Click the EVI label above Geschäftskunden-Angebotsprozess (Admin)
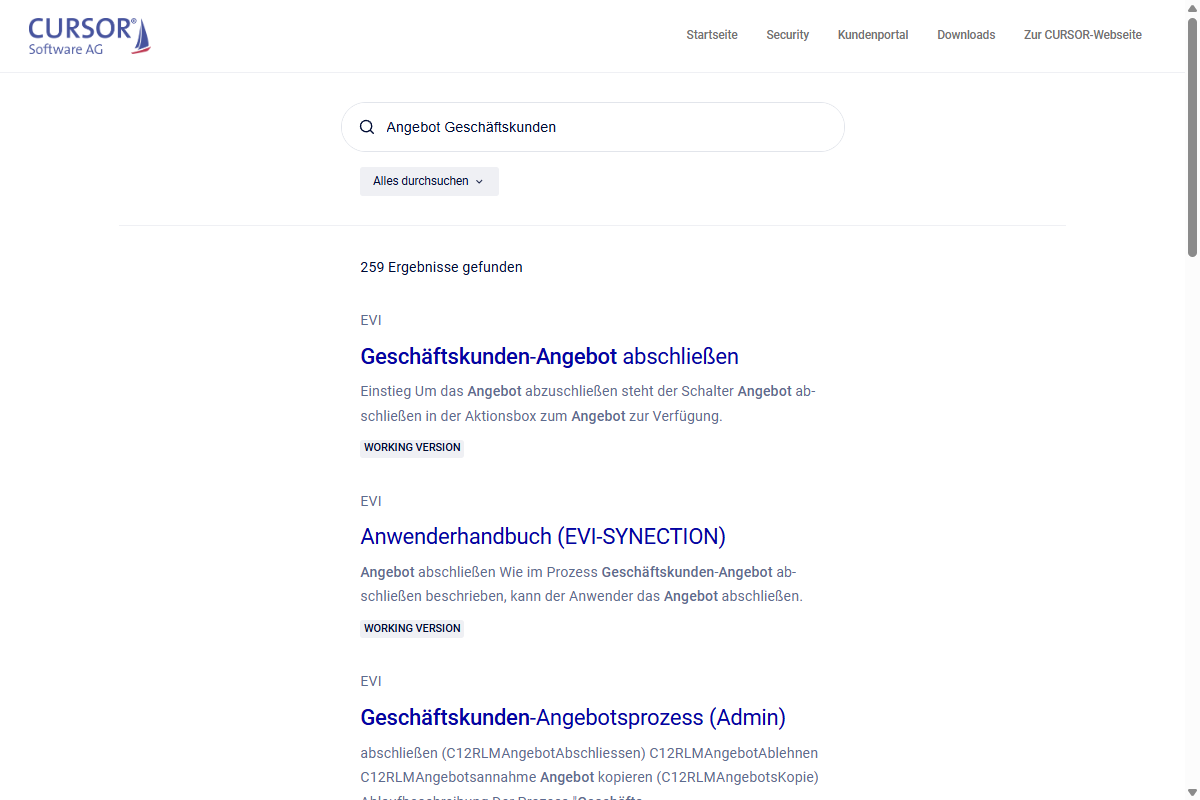The height and width of the screenshot is (800, 1200). click(370, 681)
